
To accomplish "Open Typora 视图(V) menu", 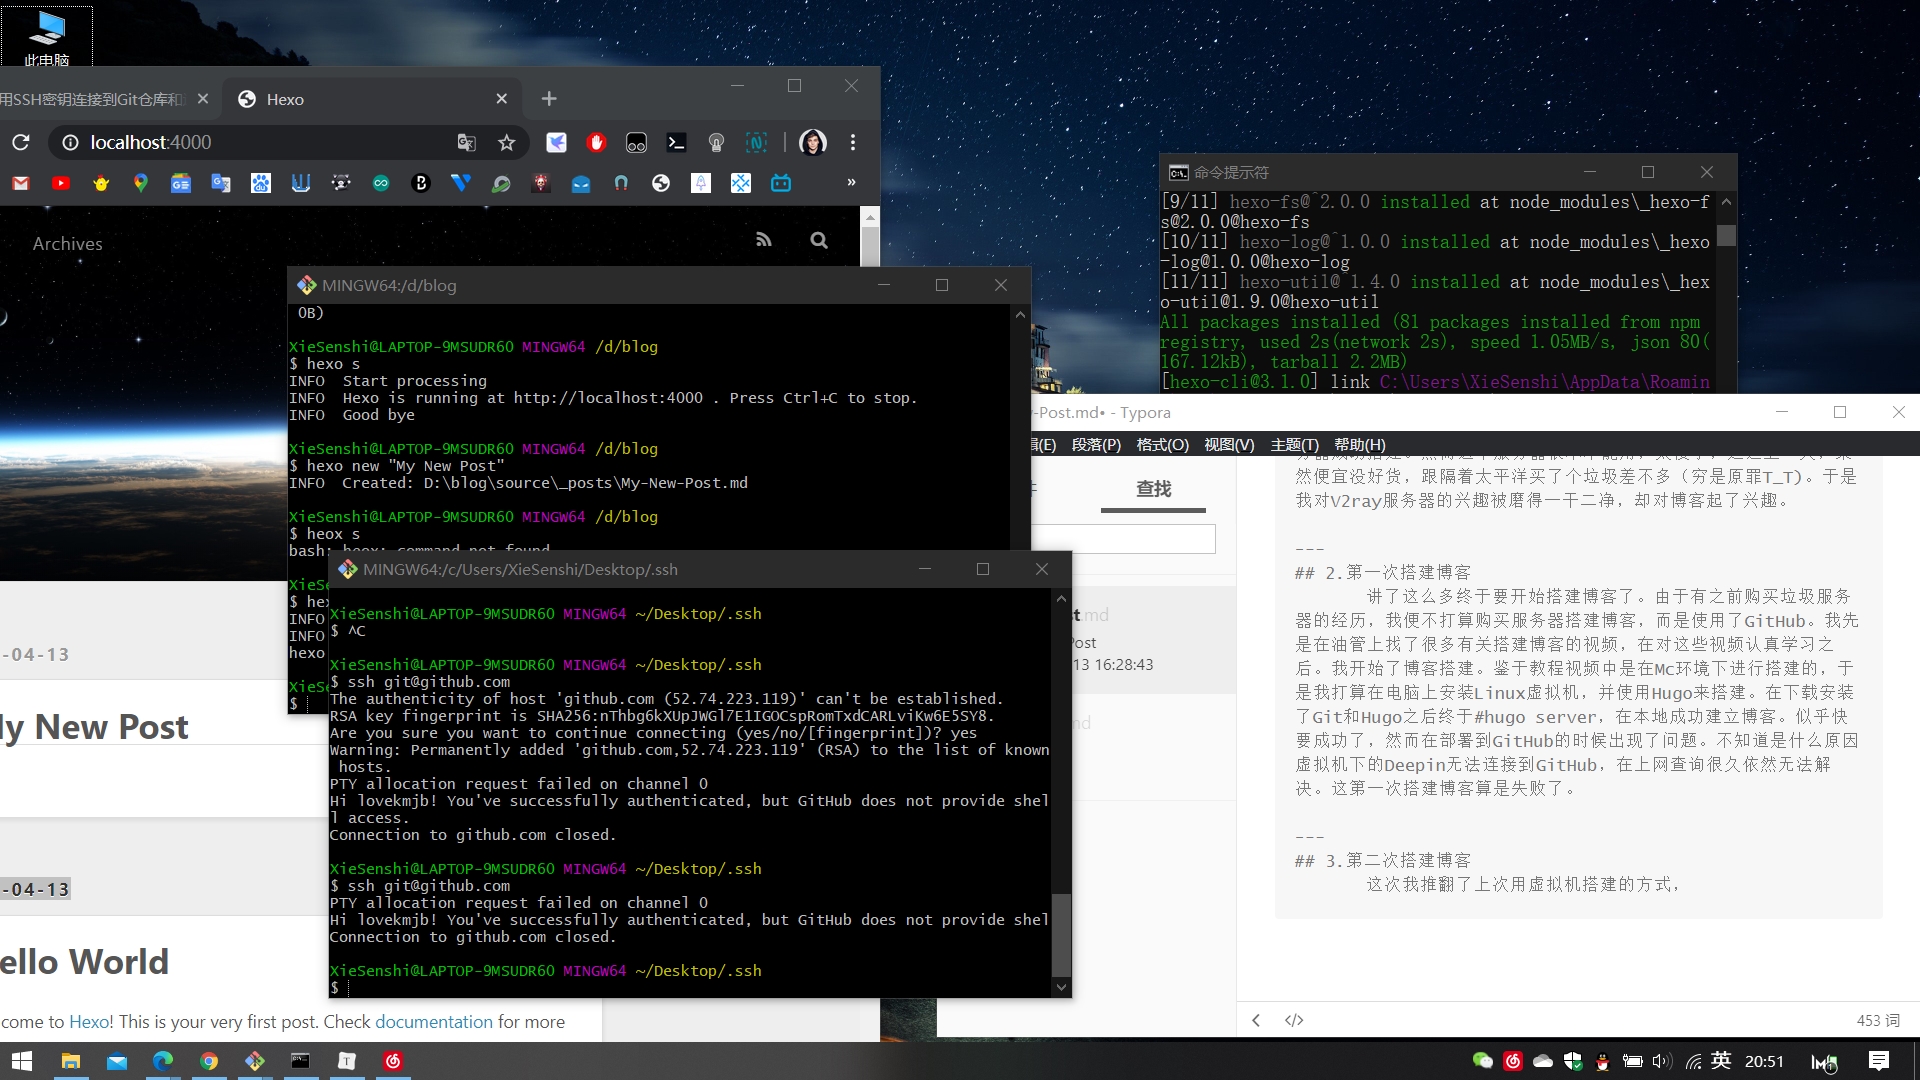I will (x=1229, y=445).
